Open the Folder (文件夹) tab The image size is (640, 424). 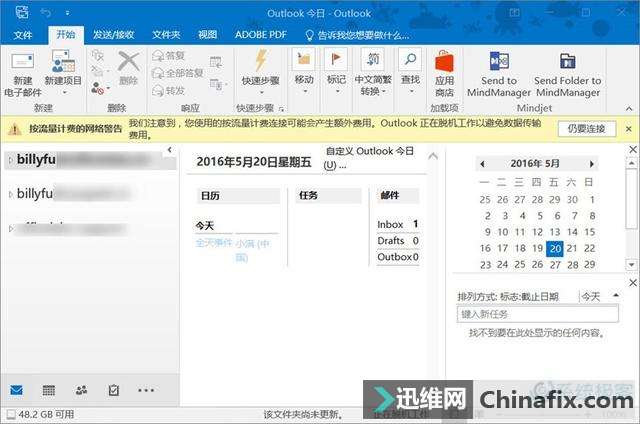click(x=166, y=35)
